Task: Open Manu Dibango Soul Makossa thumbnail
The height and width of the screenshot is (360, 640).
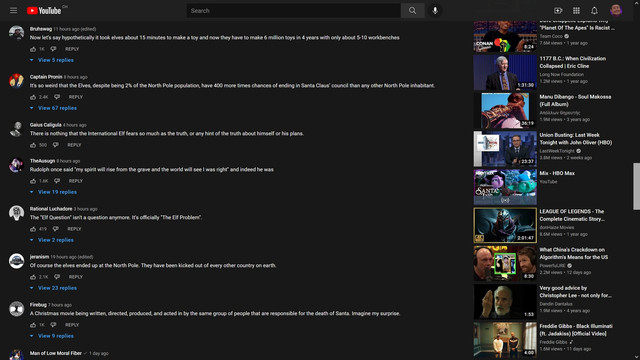Action: [x=505, y=111]
